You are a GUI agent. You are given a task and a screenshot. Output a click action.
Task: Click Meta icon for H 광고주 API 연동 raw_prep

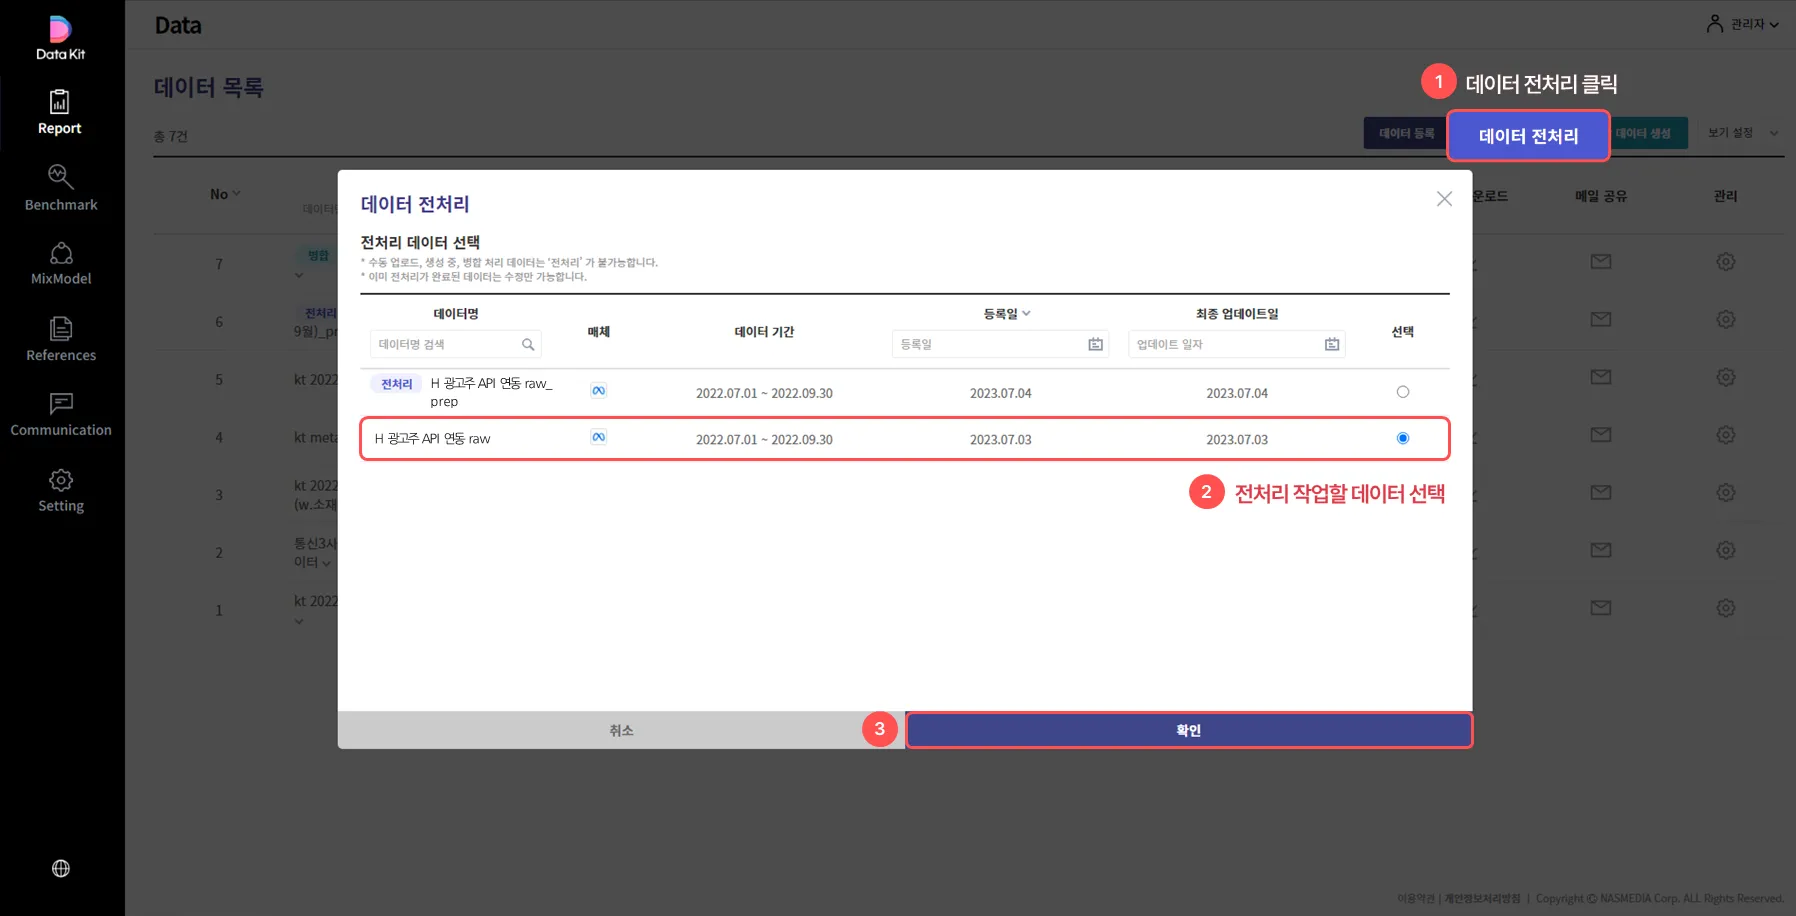click(x=598, y=390)
